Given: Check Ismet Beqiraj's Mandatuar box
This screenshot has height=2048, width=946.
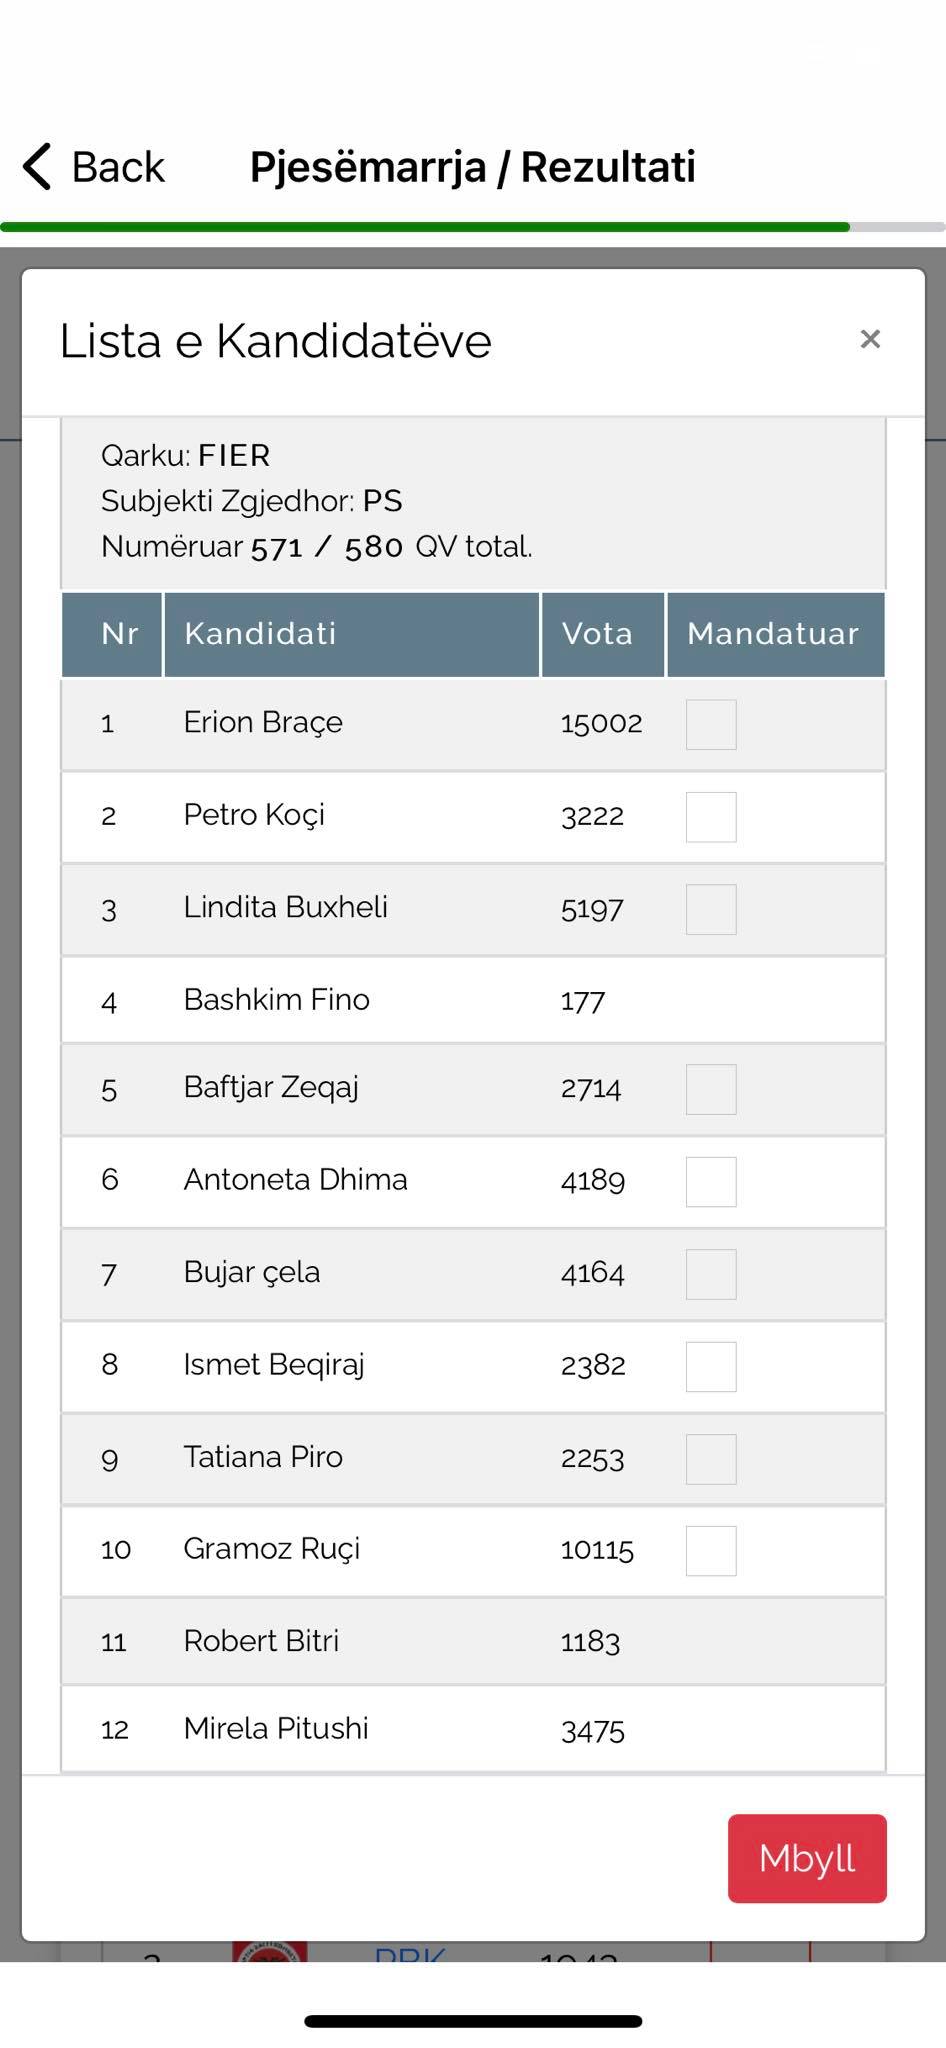Looking at the screenshot, I should point(711,1367).
